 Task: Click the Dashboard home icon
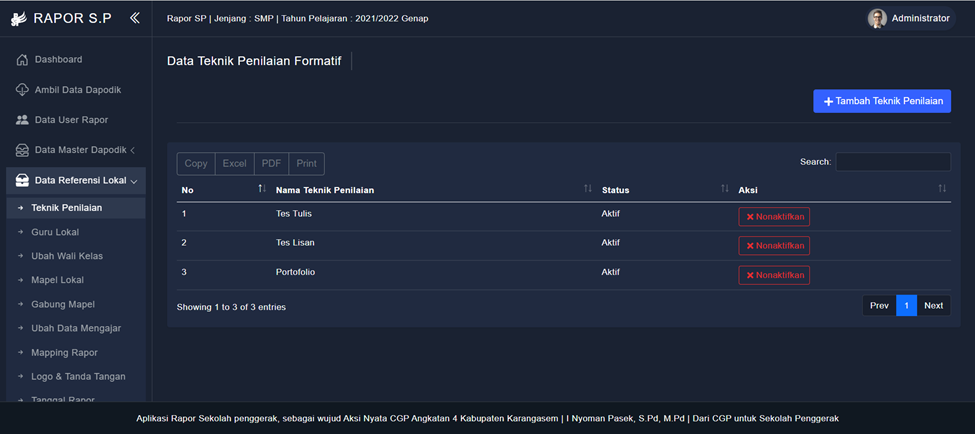[x=22, y=60]
